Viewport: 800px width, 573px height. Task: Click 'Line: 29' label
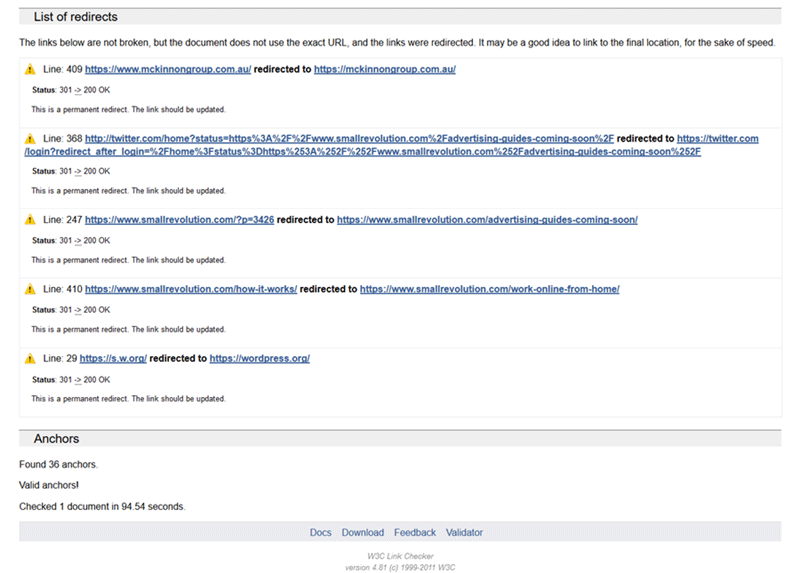coord(60,359)
